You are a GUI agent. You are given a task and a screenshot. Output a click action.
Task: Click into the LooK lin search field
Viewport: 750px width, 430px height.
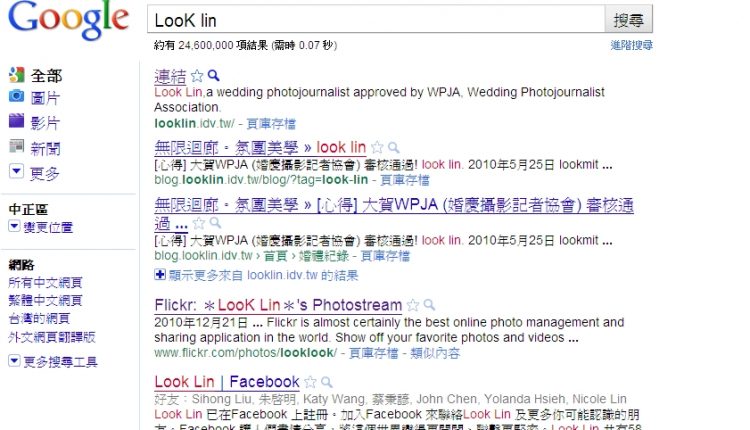[376, 20]
